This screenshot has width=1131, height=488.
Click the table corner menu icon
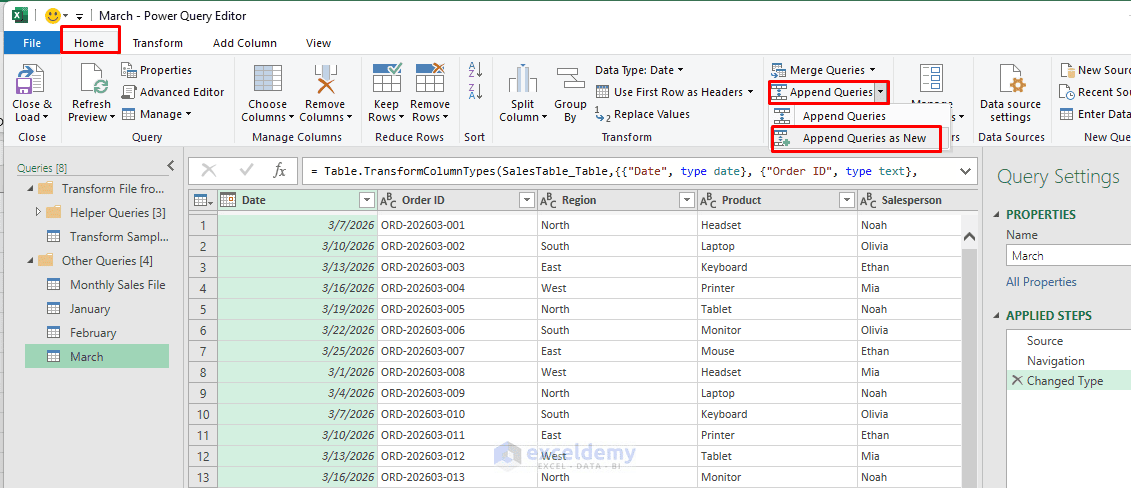(x=203, y=200)
